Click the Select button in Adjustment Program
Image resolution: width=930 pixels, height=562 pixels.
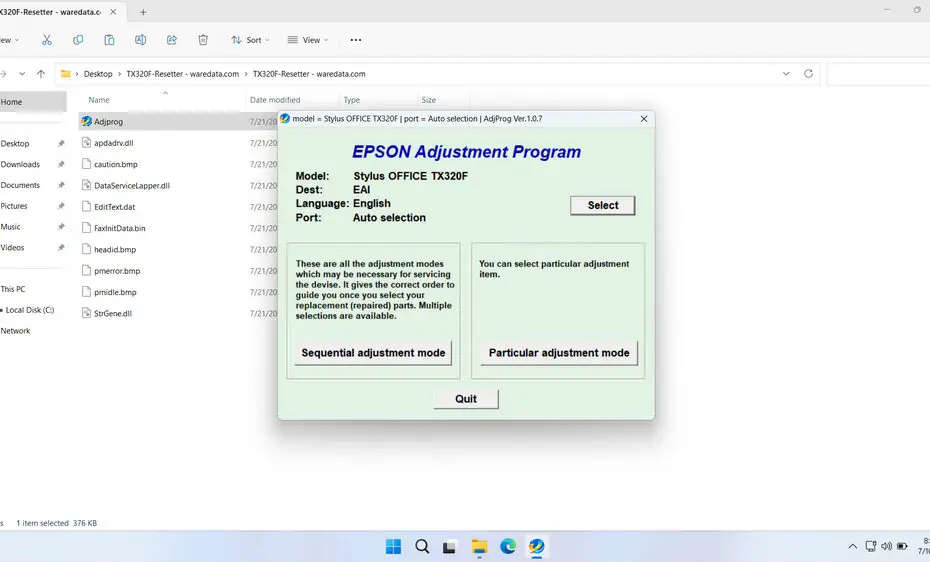click(x=603, y=205)
